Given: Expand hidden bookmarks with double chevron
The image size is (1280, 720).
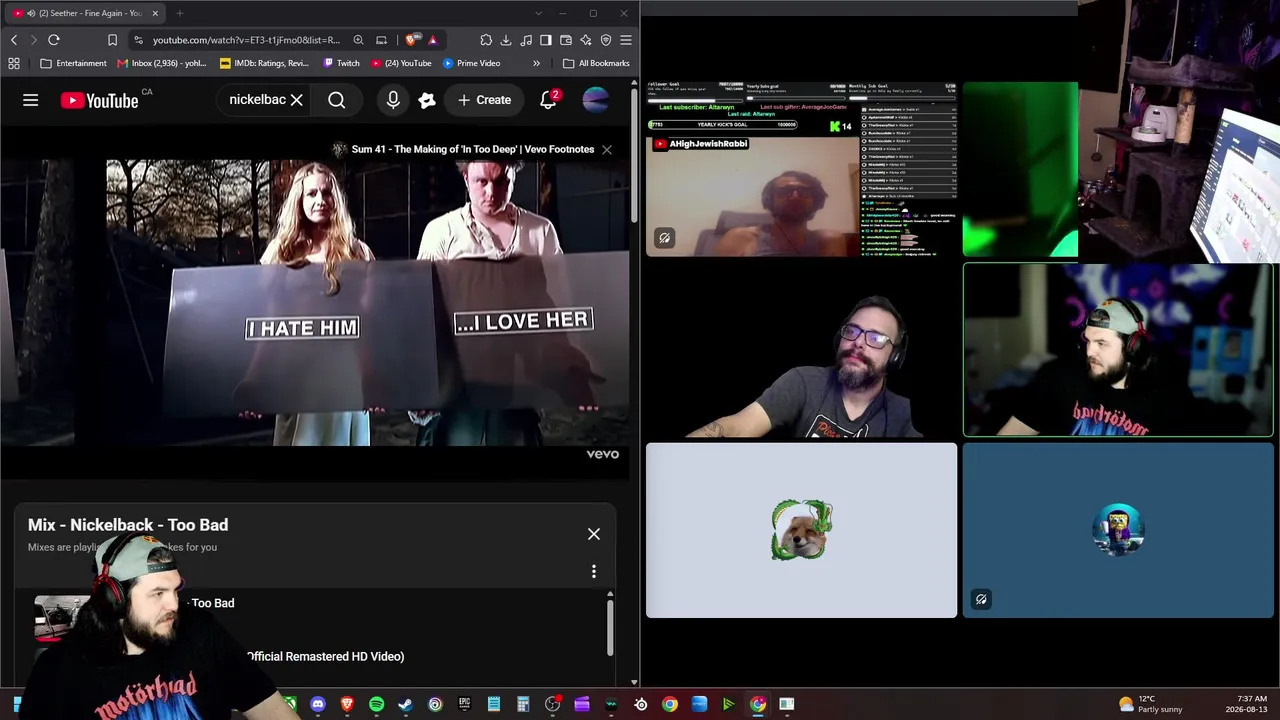Looking at the screenshot, I should (x=536, y=63).
